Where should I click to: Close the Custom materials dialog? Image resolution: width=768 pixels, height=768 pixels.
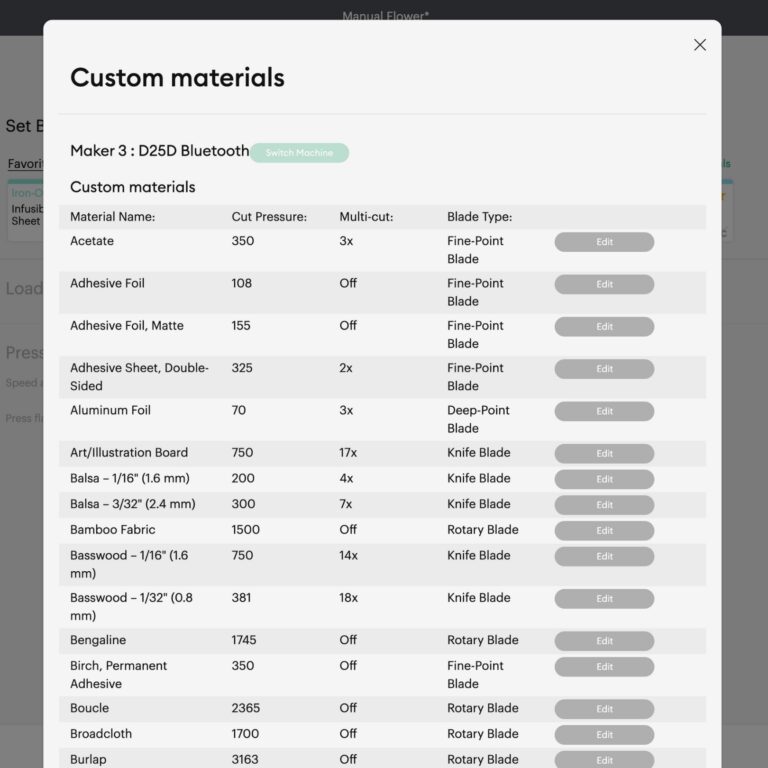700,45
